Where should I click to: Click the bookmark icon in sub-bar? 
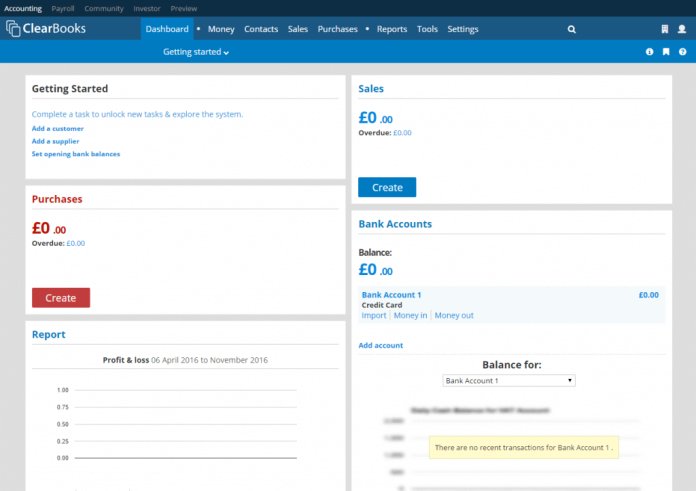pyautogui.click(x=665, y=52)
